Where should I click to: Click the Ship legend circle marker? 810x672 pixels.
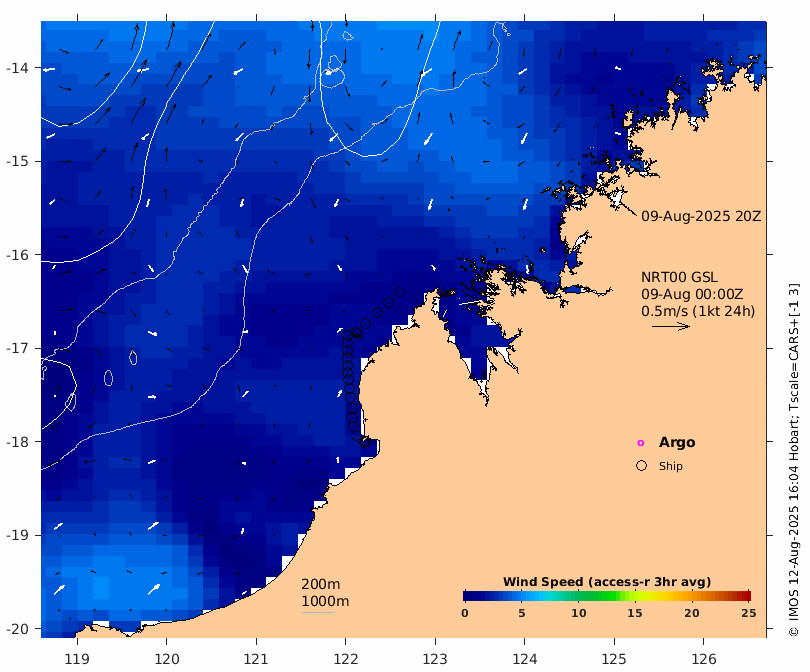click(641, 465)
